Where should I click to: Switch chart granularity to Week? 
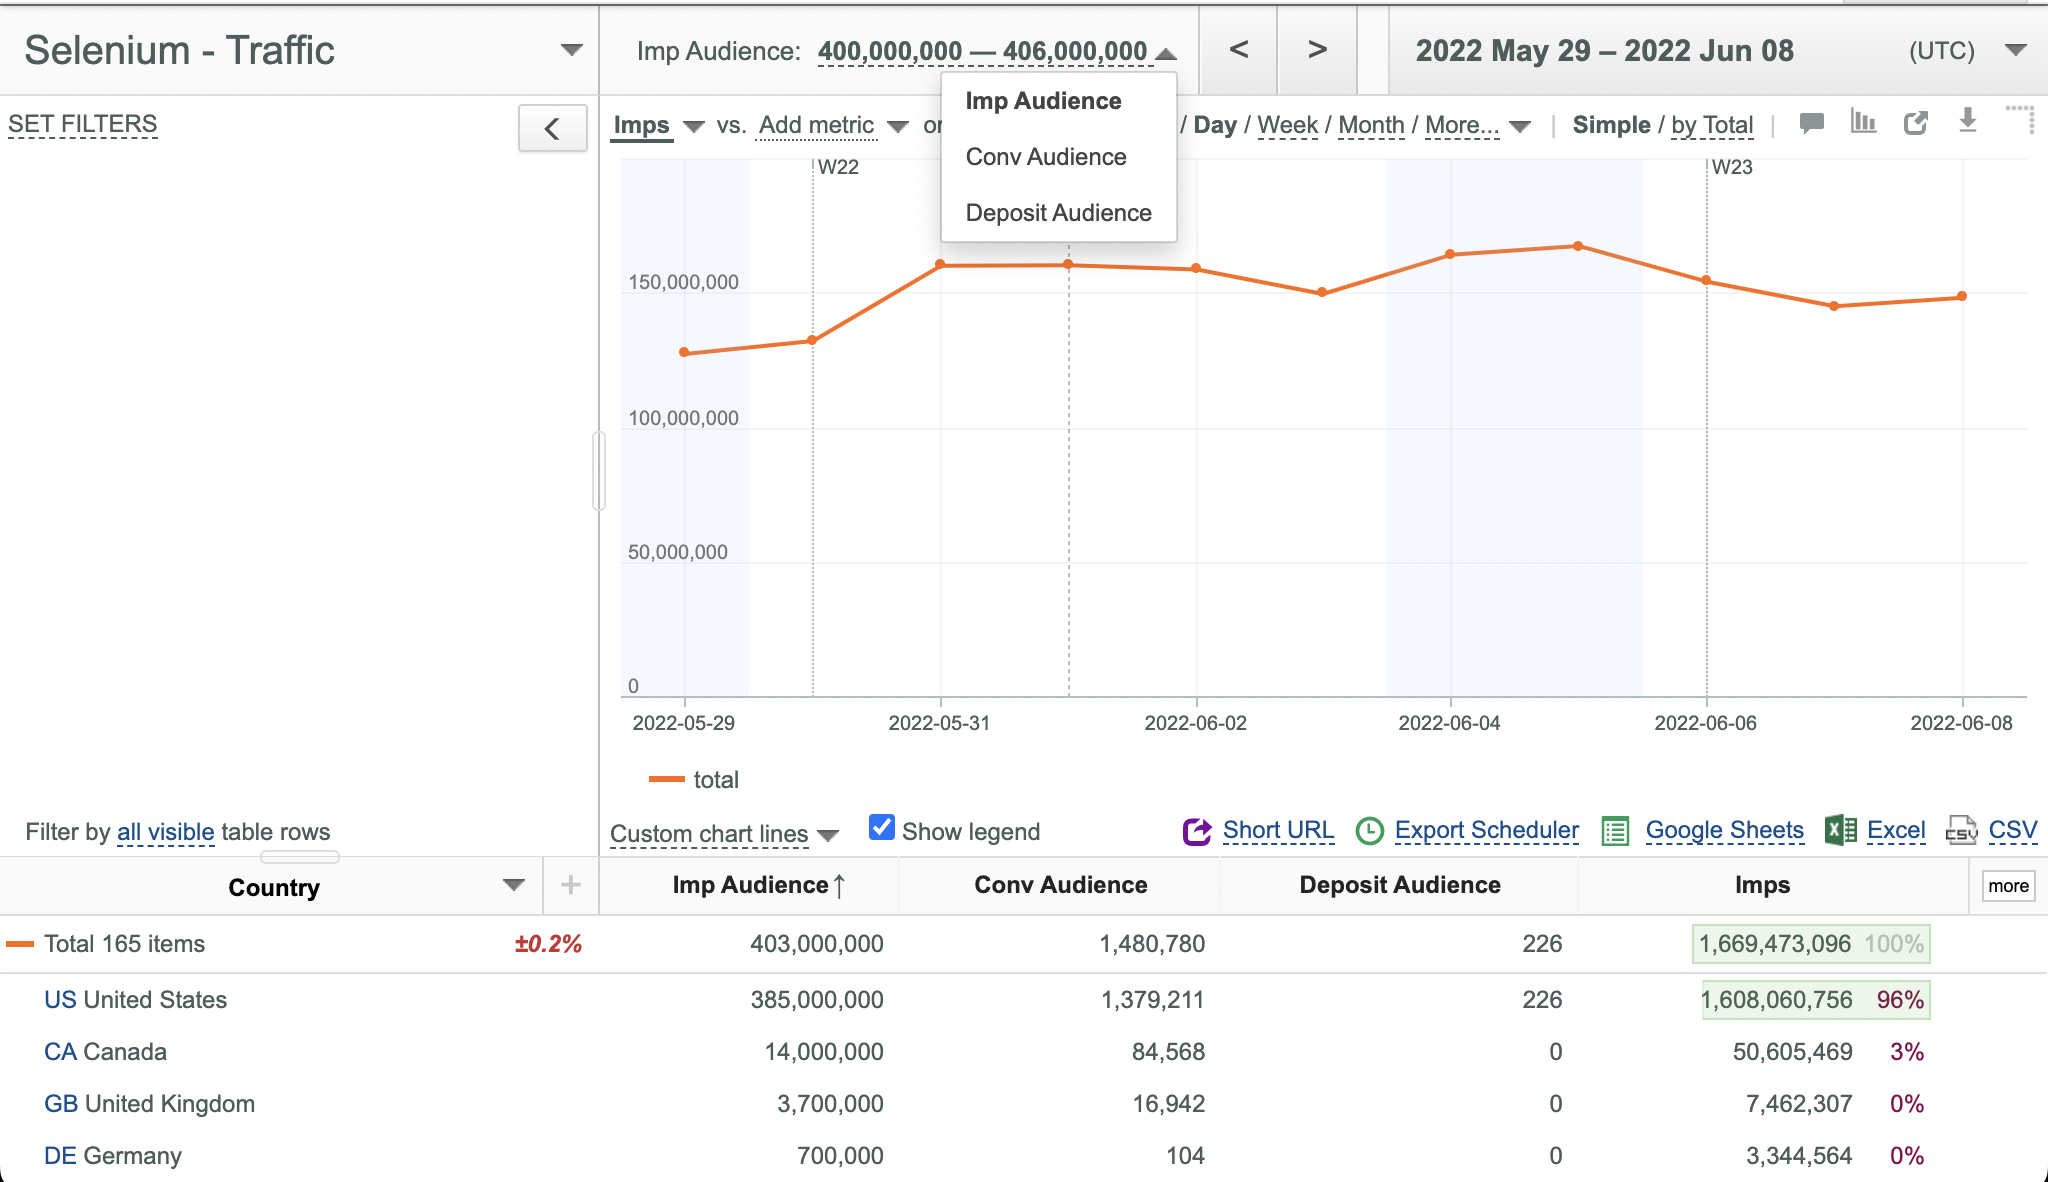(1288, 125)
